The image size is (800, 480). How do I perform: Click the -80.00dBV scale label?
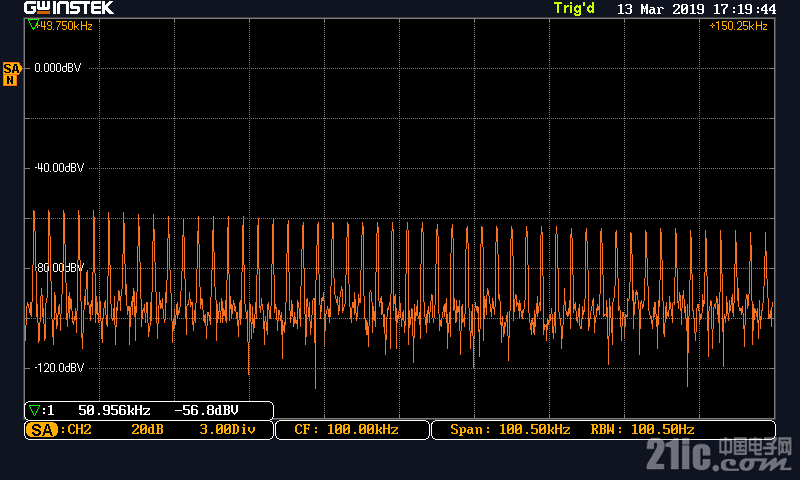[x=59, y=268]
